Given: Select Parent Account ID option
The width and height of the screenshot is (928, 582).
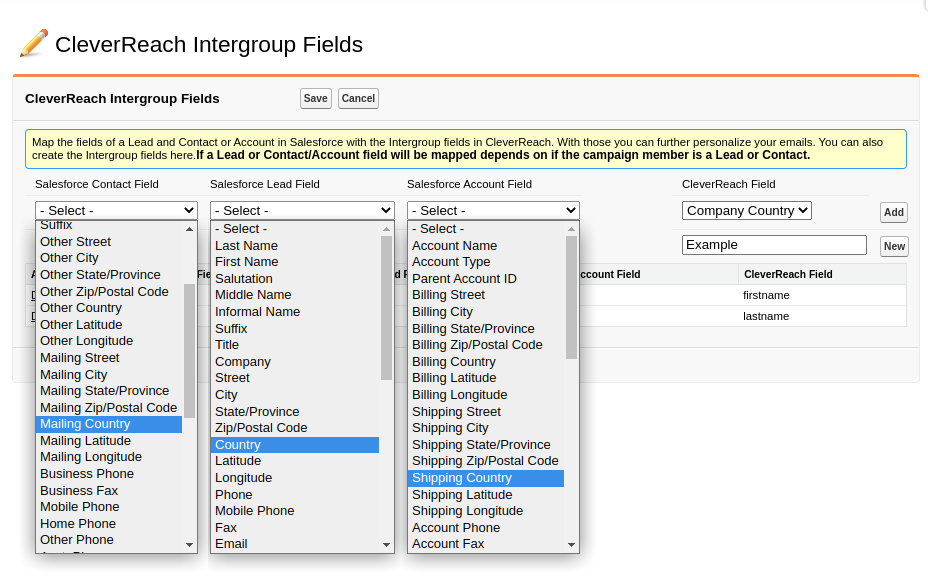Looking at the screenshot, I should 486,278.
